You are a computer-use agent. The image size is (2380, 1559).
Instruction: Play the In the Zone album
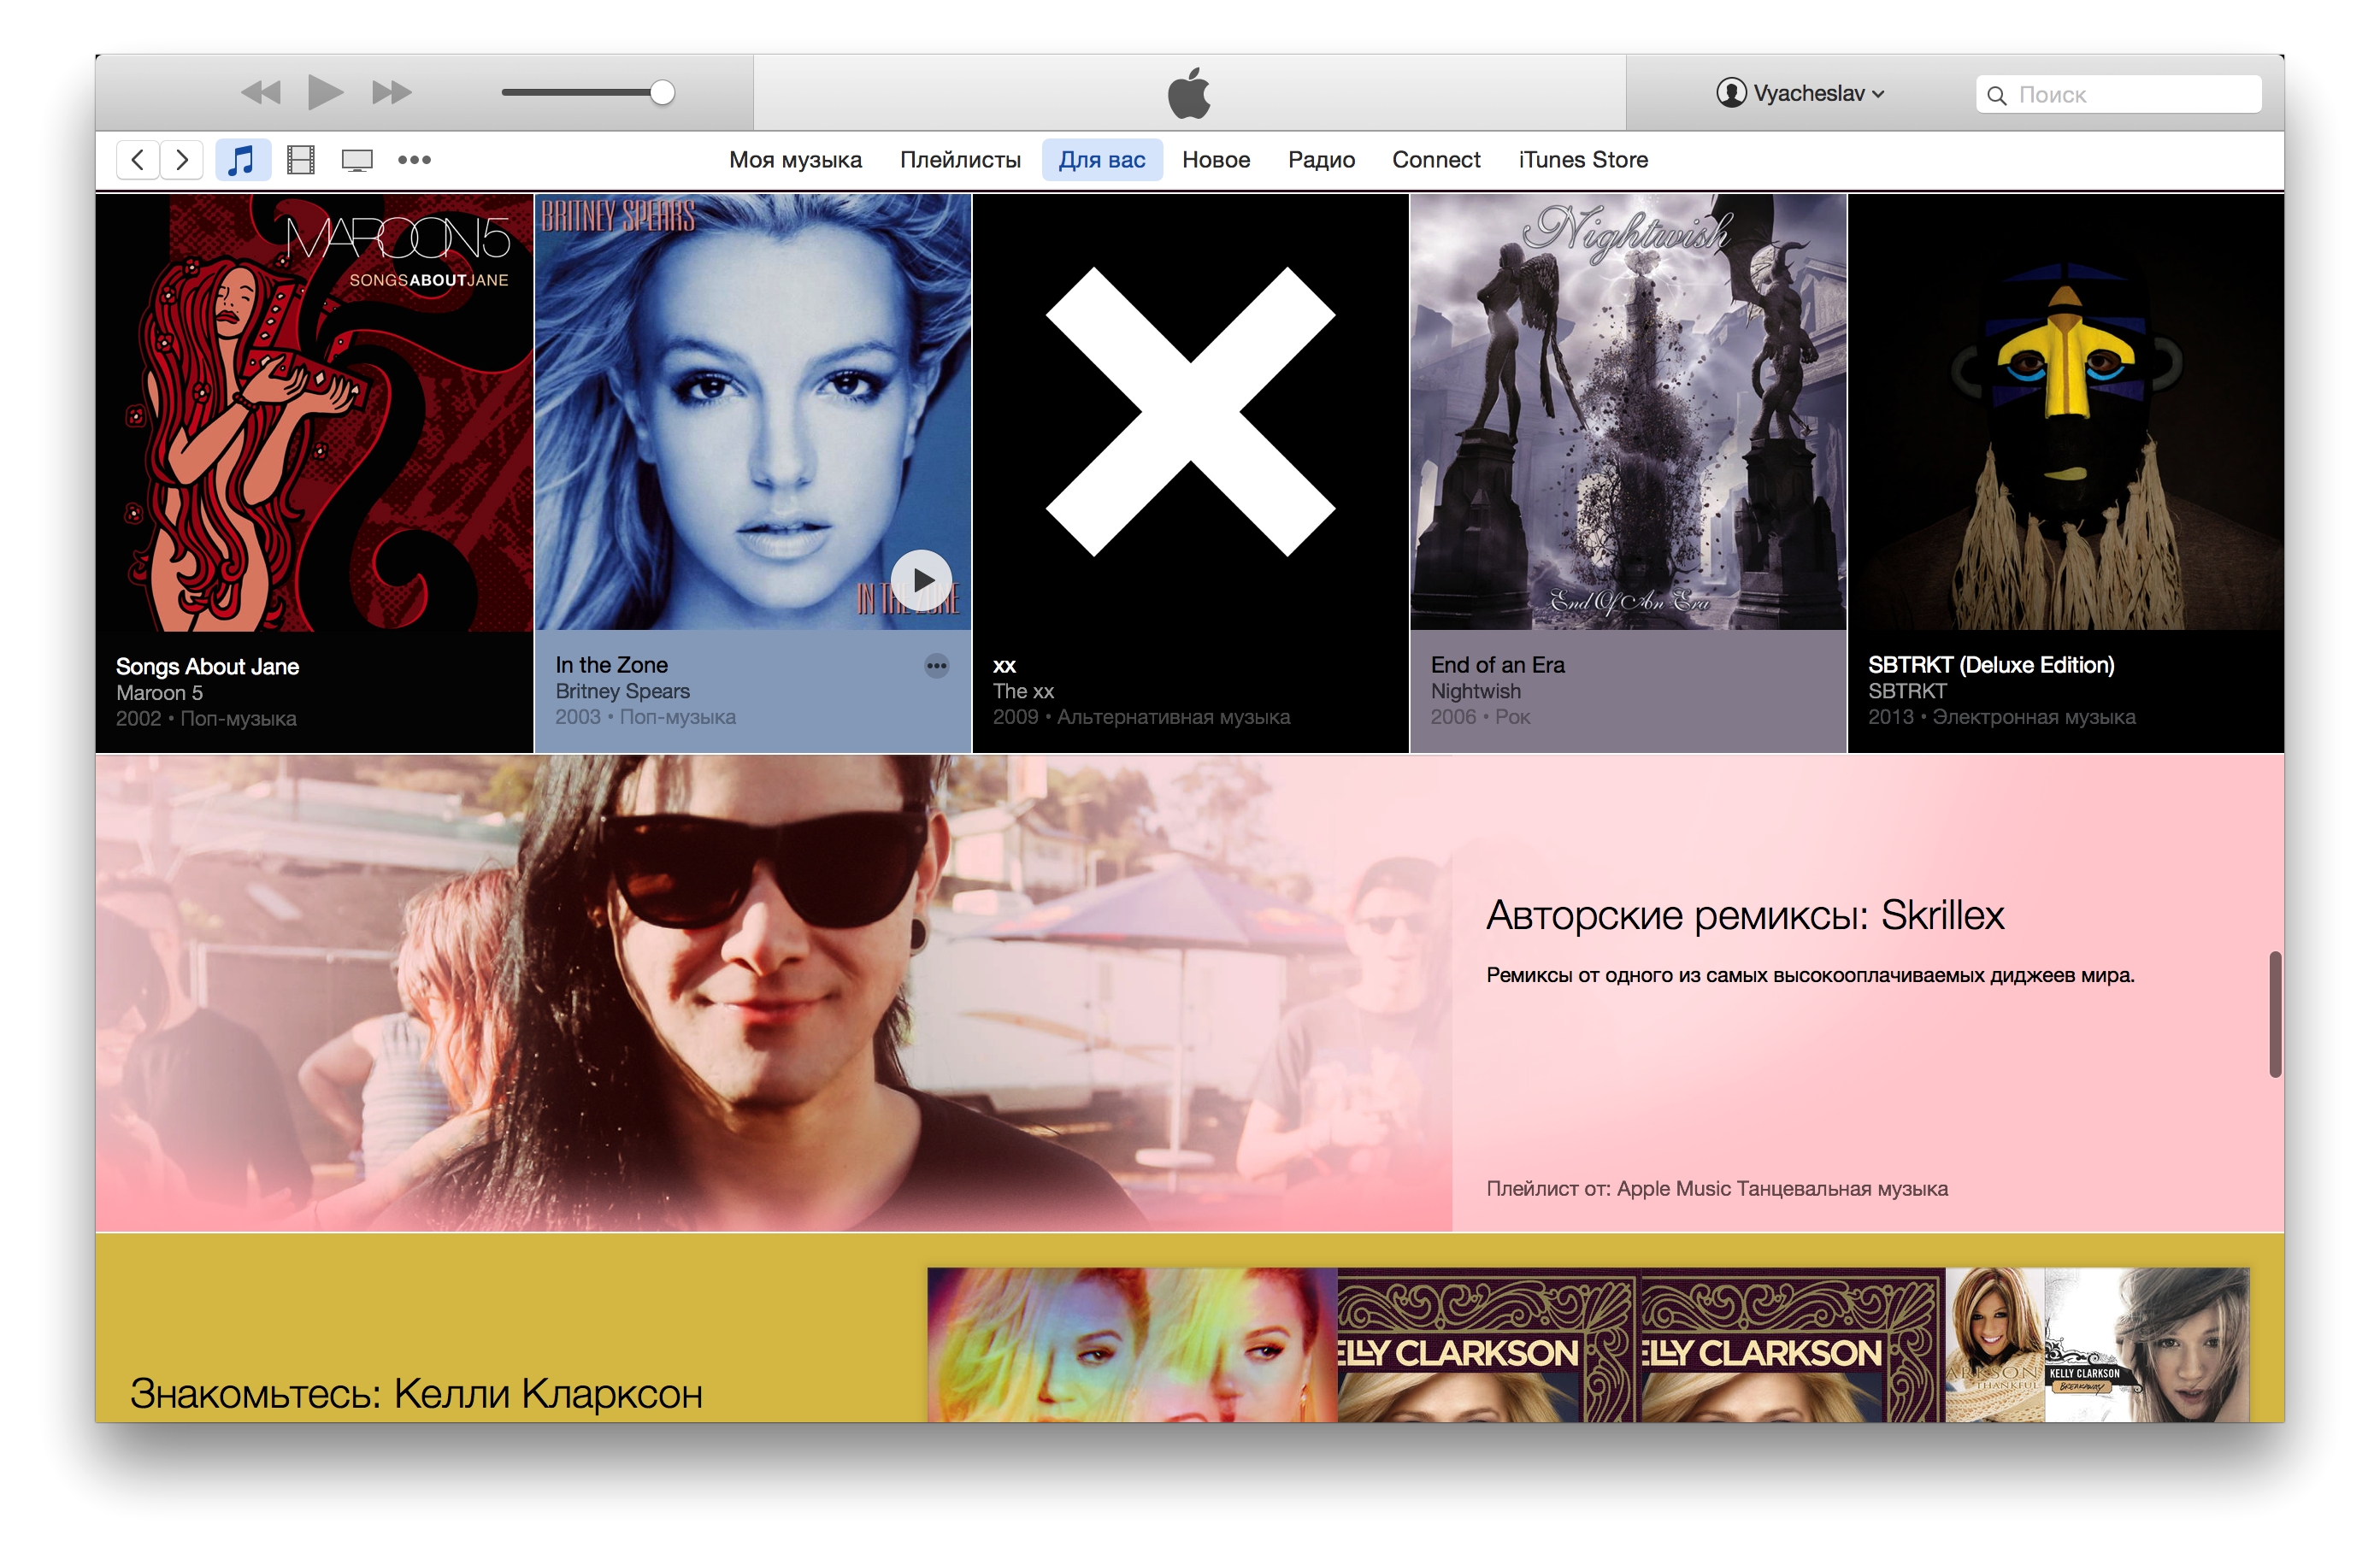coord(921,580)
